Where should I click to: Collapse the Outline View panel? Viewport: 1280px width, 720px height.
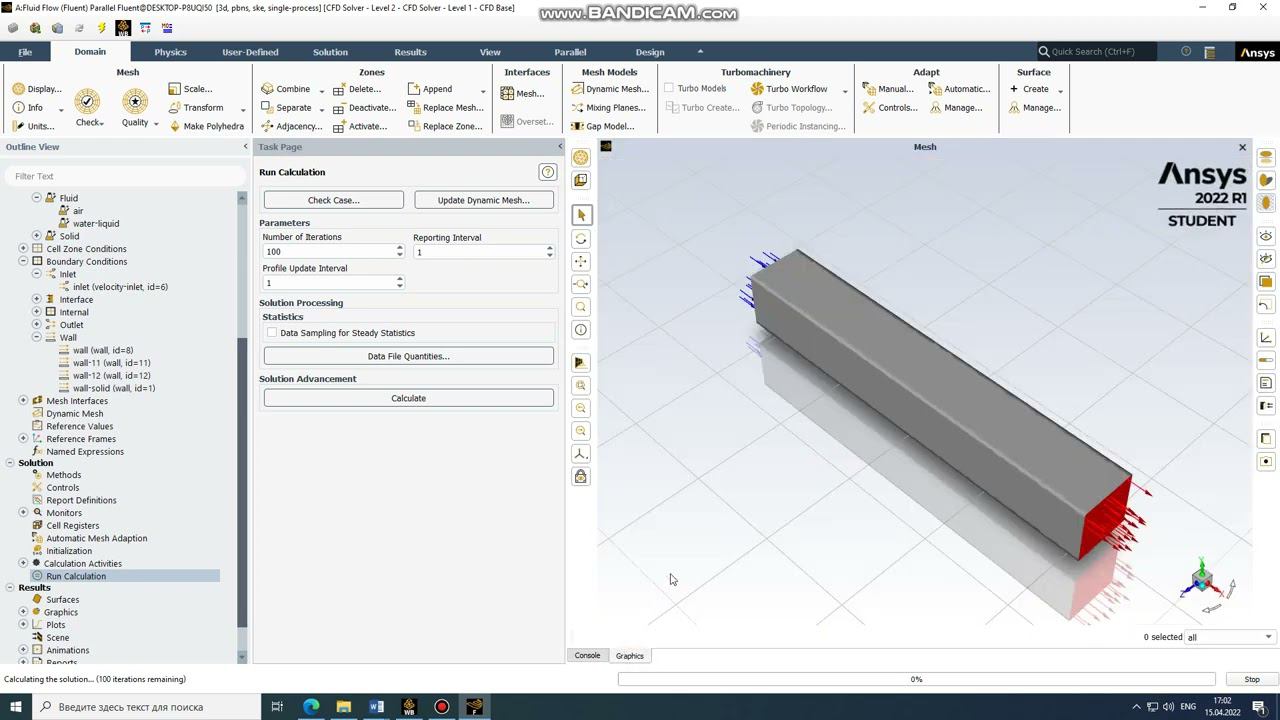coord(245,147)
